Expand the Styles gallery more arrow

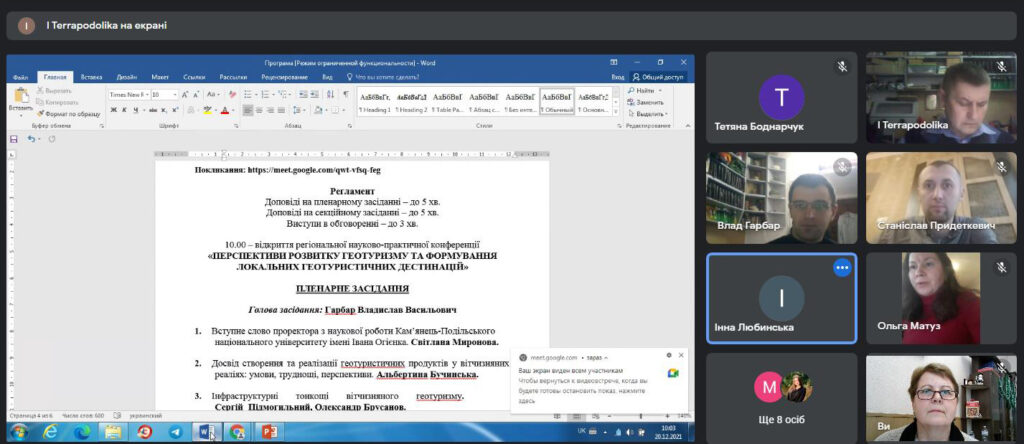tap(618, 109)
